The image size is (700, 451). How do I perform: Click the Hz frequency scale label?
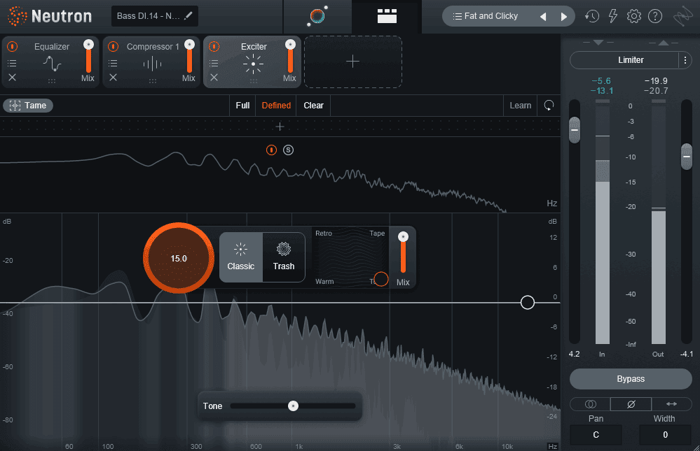552,446
